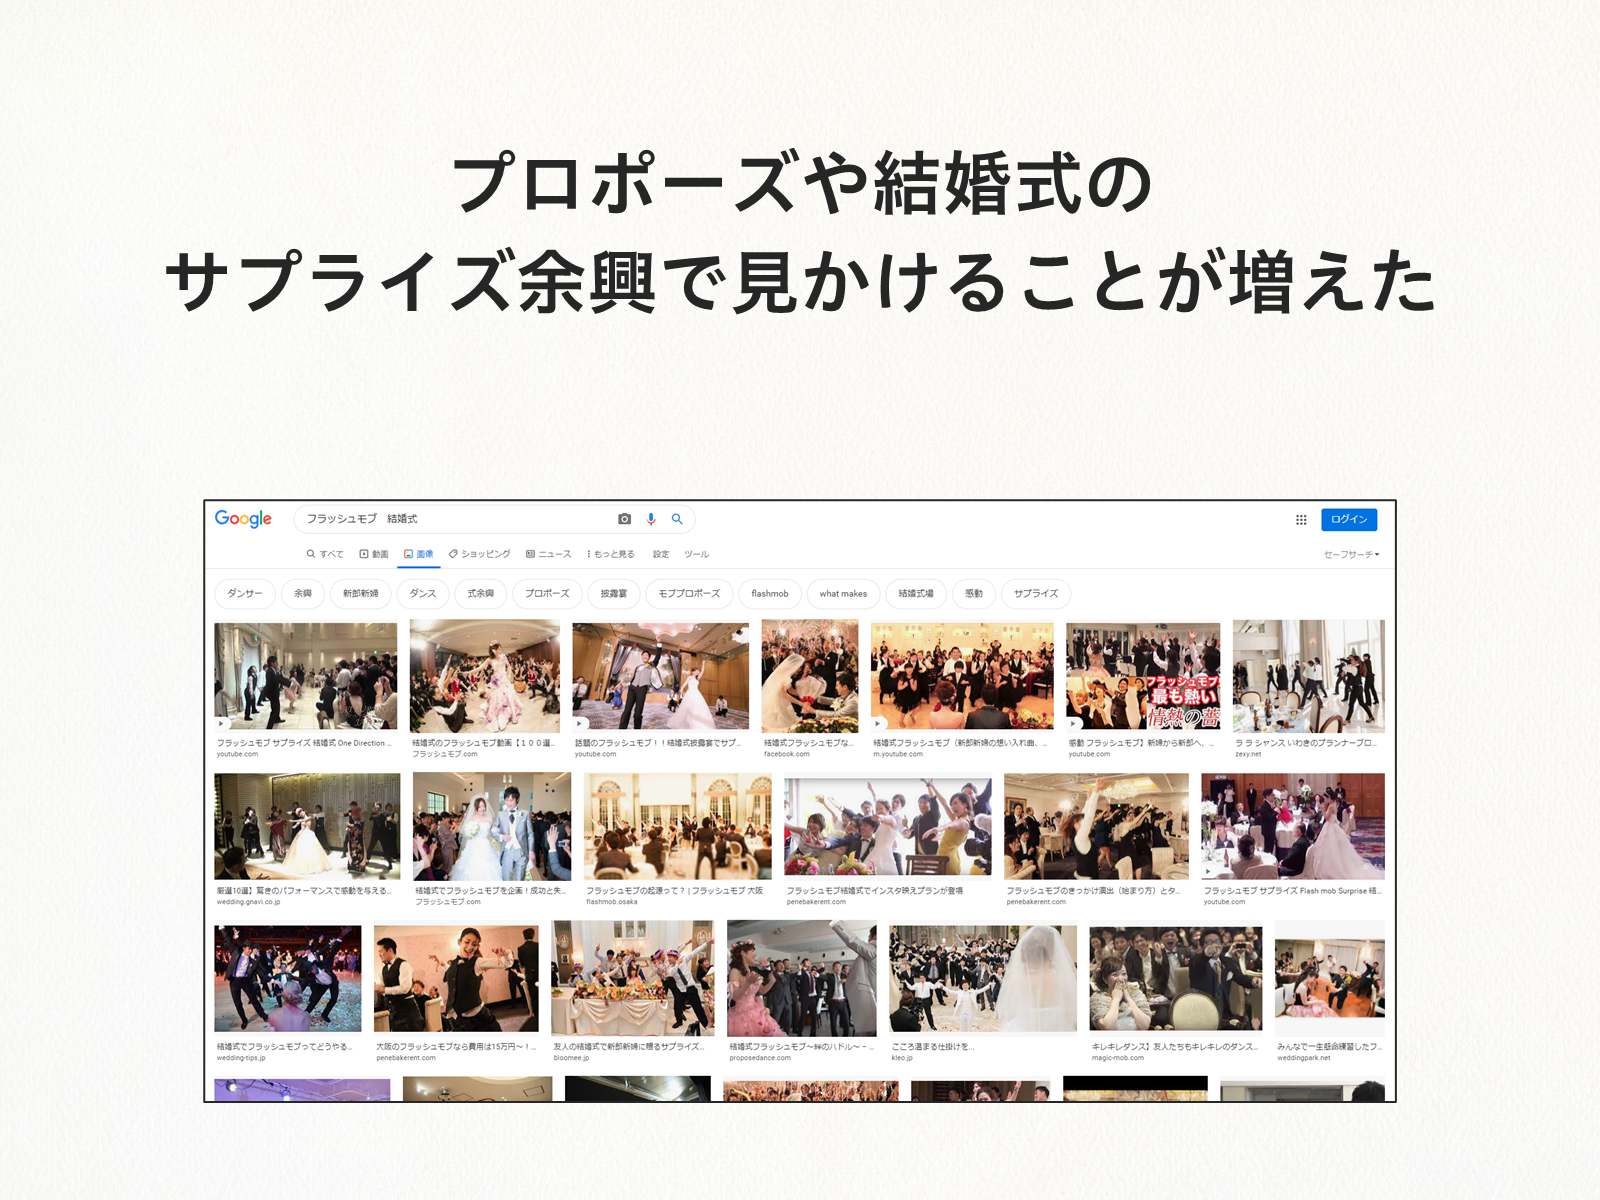The height and width of the screenshot is (1200, 1600).
Task: Open kleo.jp こころ温まる仕掛け thumbnail
Action: point(983,979)
